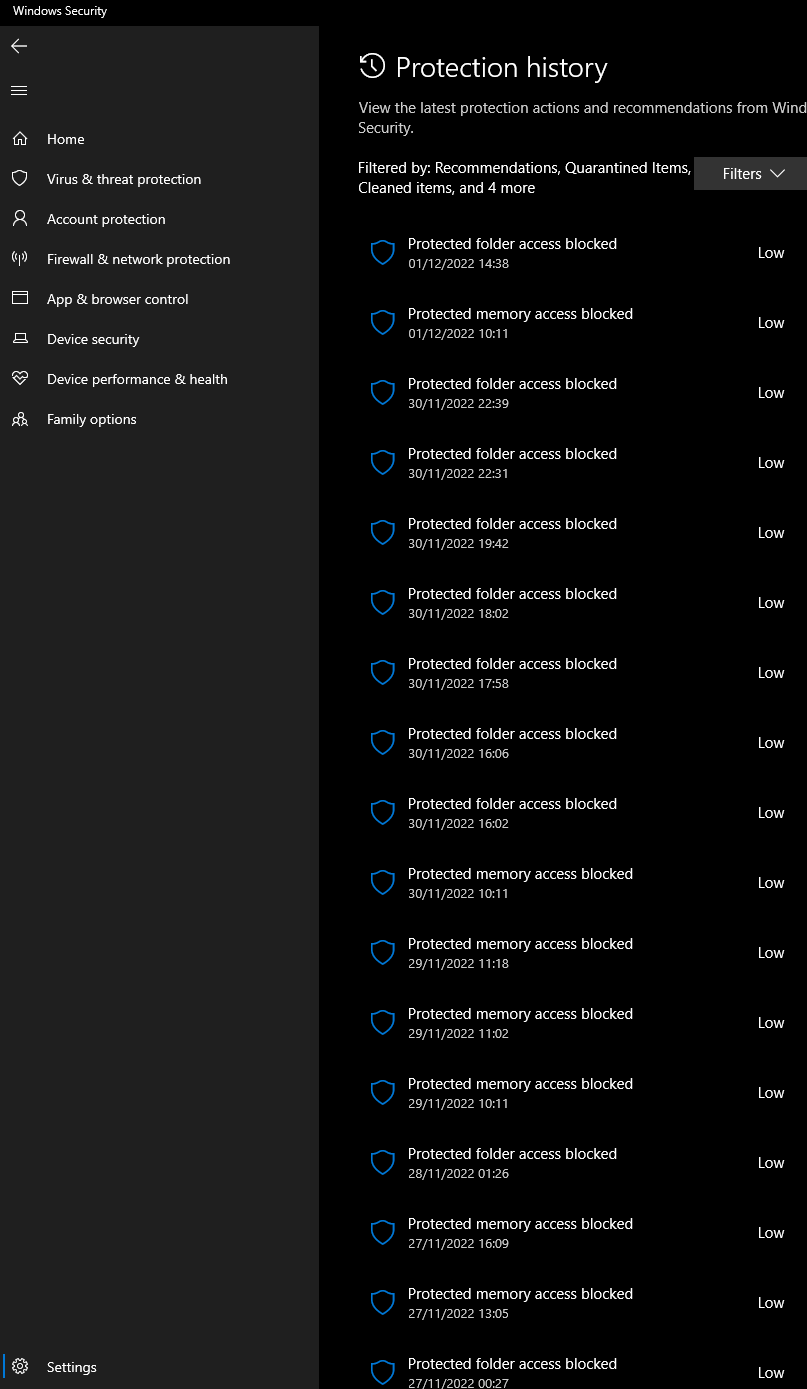Click the Settings gear icon
The image size is (807, 1389).
tap(21, 1367)
